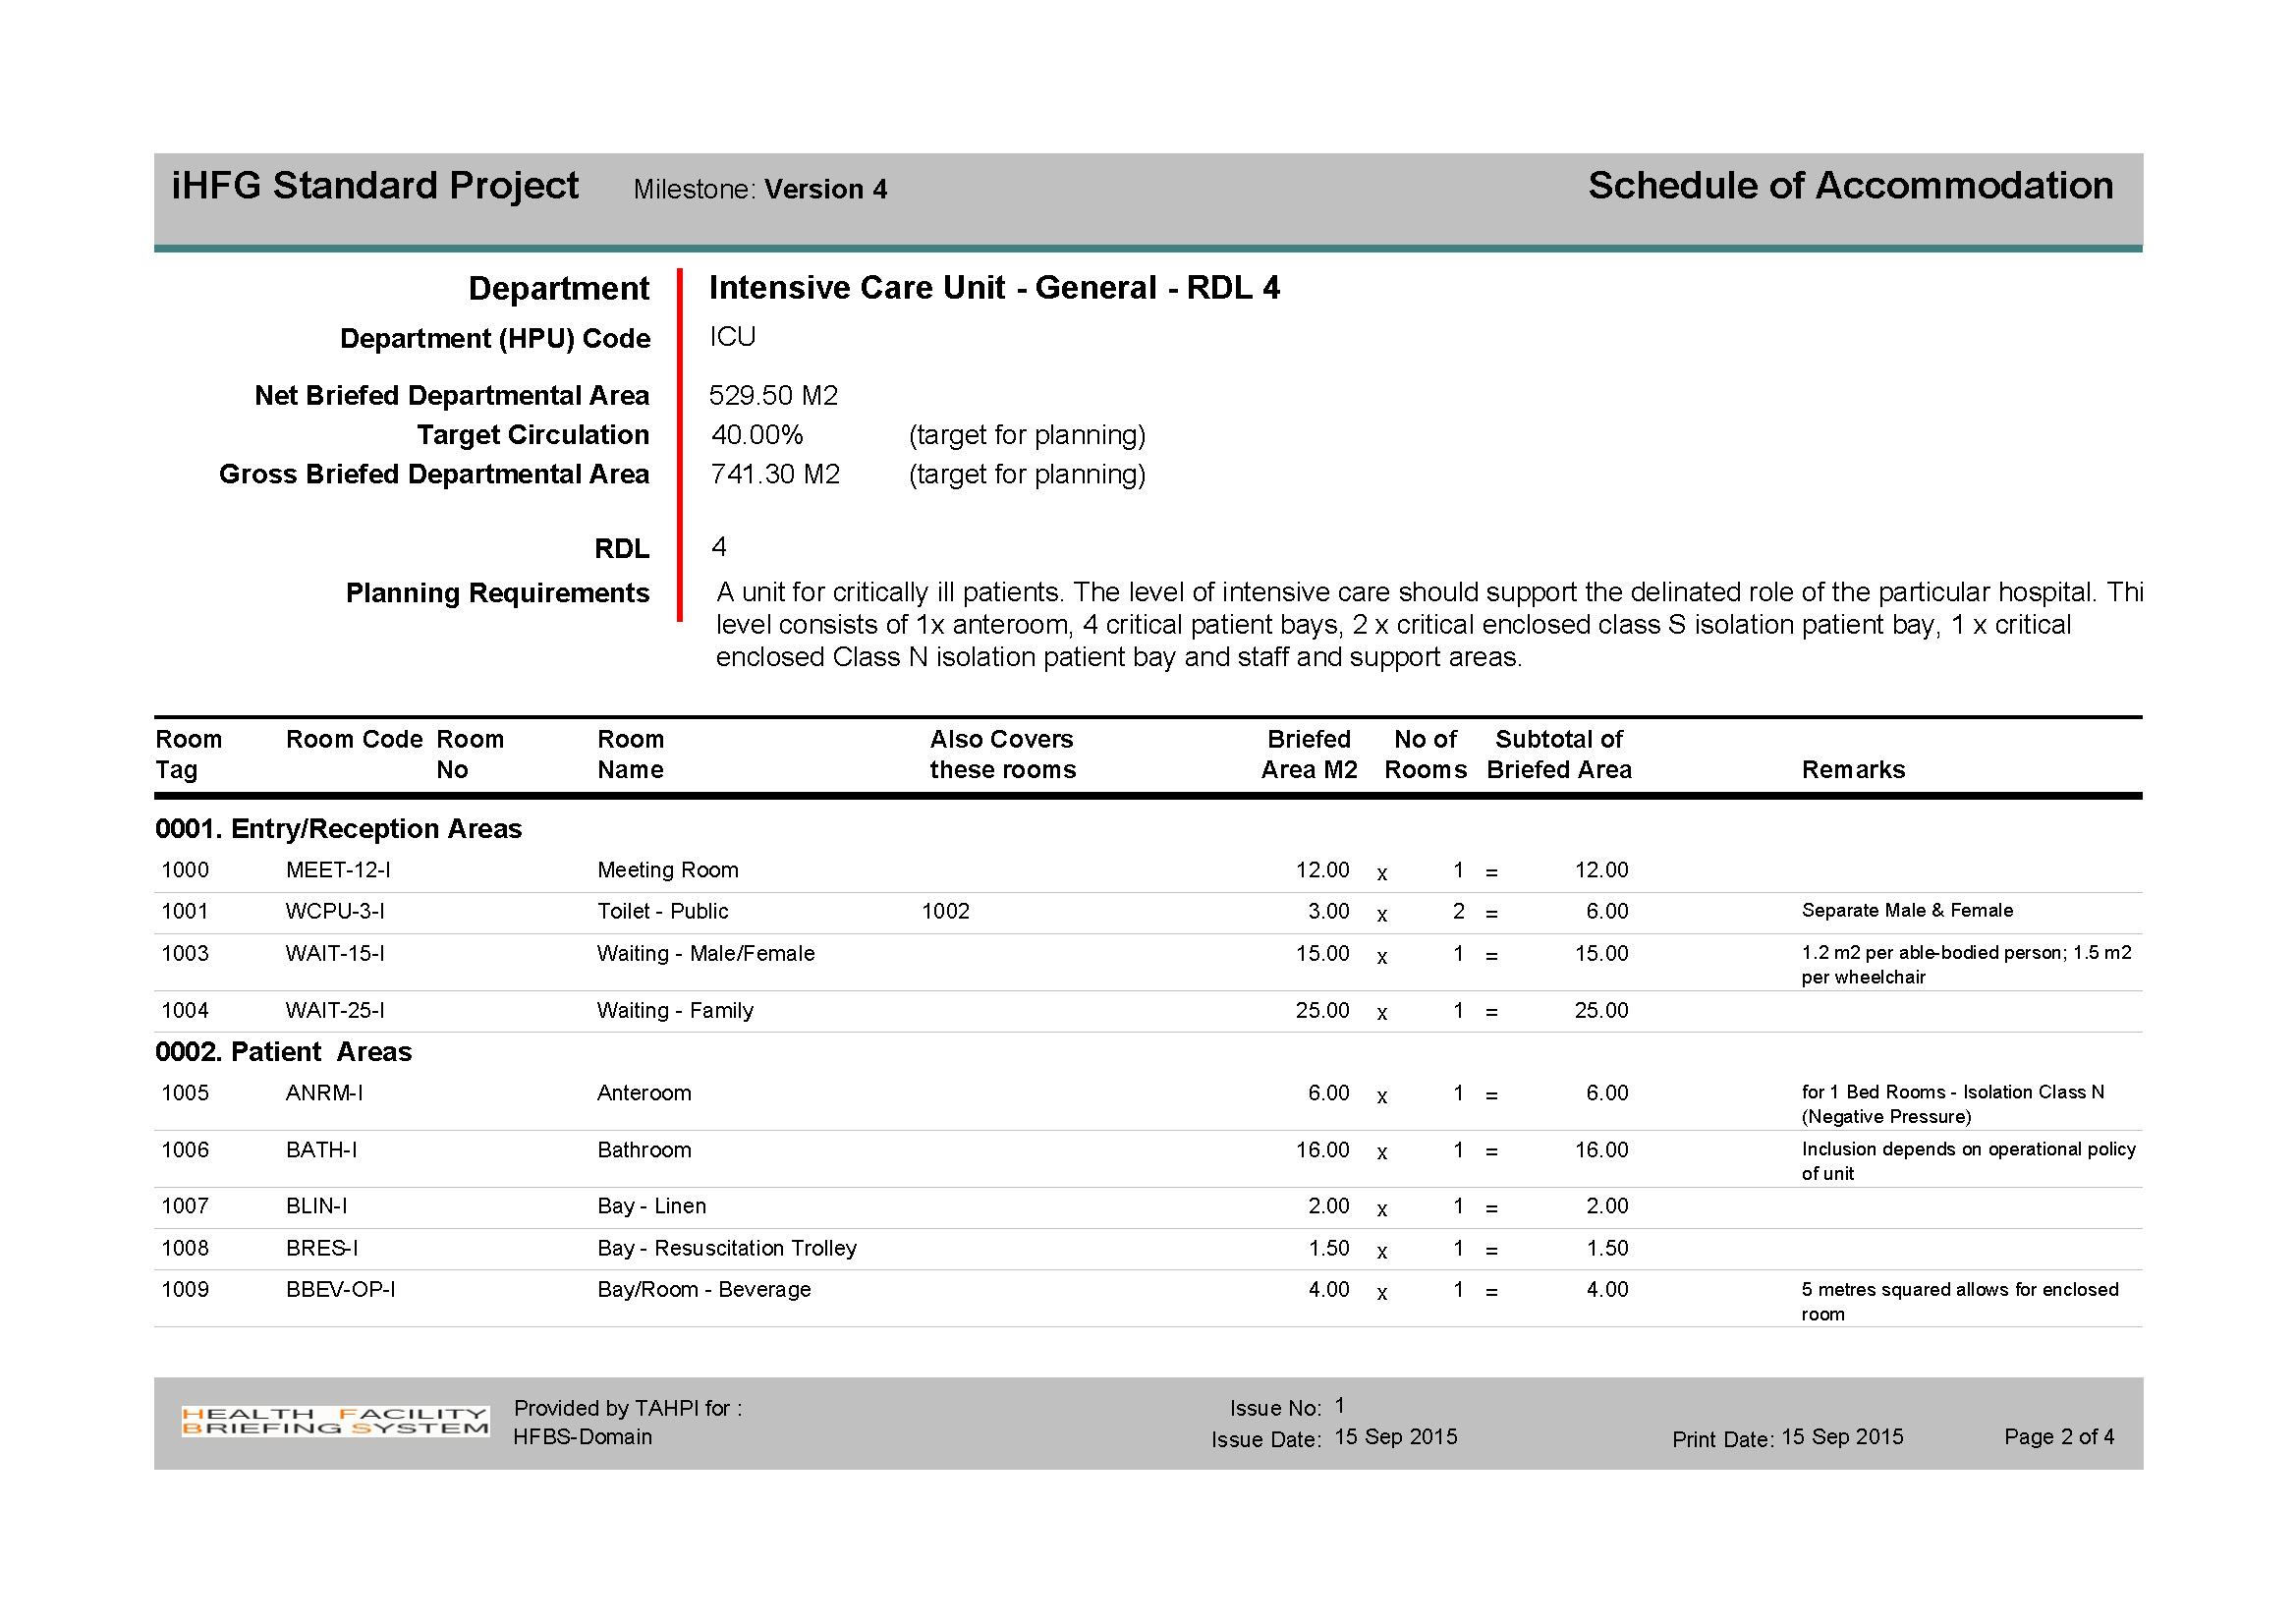Click the 'Remarks' column header

(1853, 769)
